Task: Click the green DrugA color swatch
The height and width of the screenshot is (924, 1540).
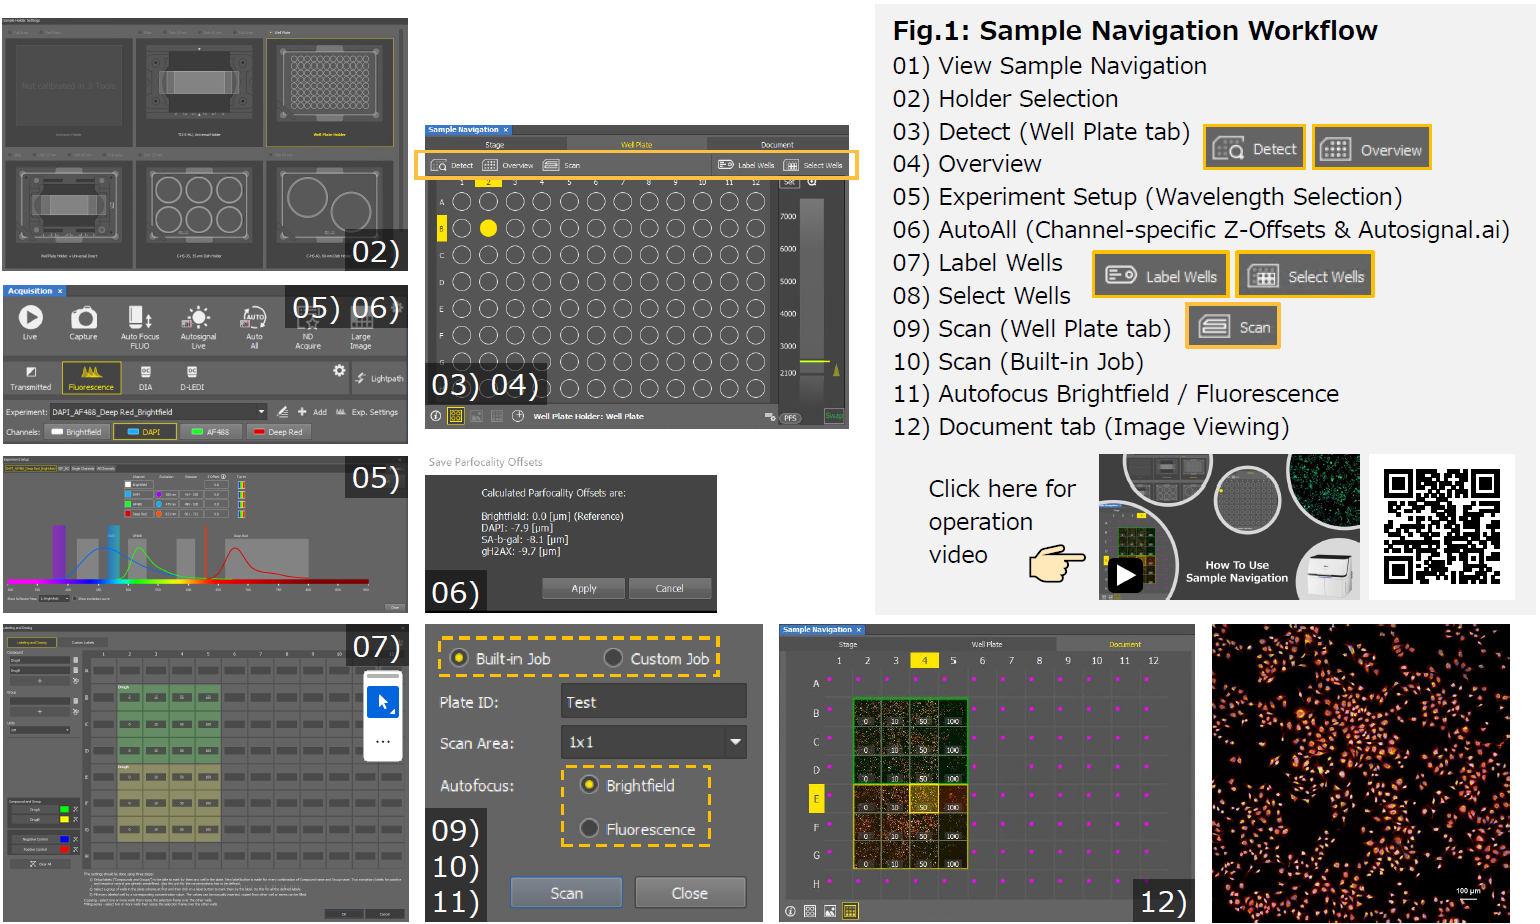Action: 65,810
